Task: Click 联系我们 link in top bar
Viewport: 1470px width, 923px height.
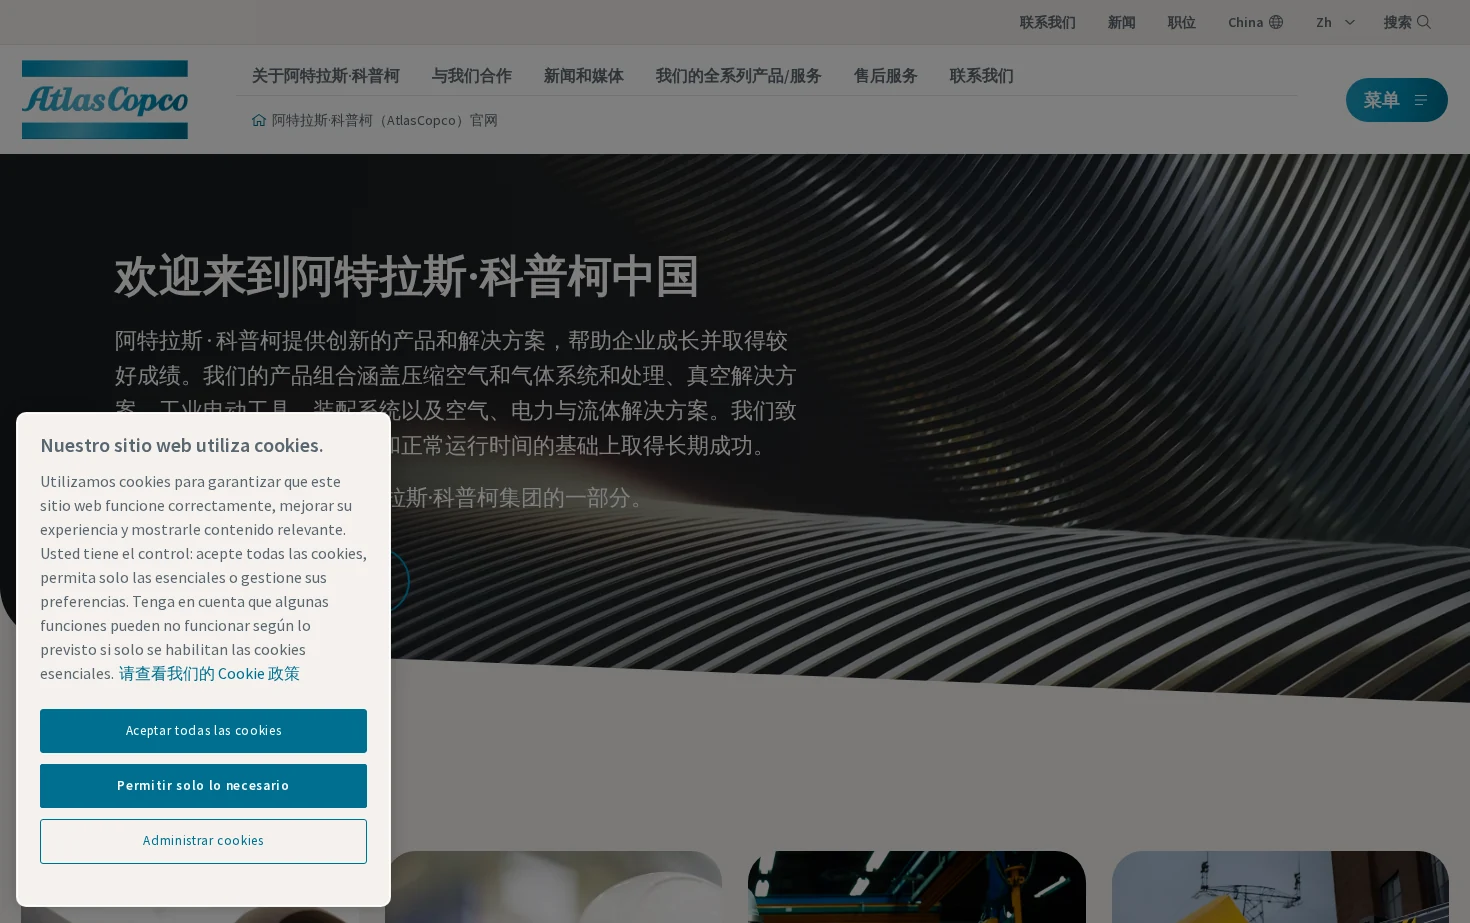Action: pos(1047,22)
